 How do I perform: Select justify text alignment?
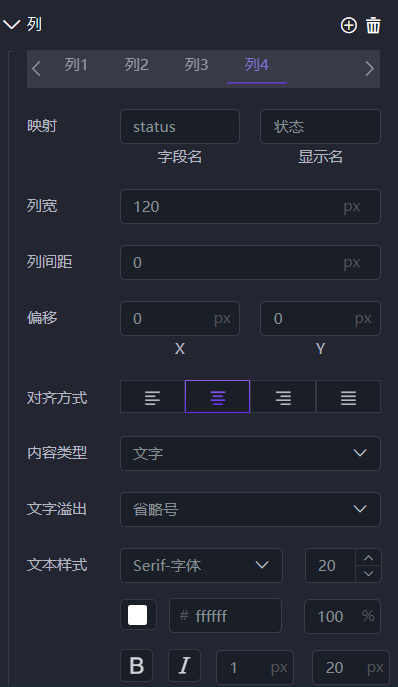click(348, 397)
